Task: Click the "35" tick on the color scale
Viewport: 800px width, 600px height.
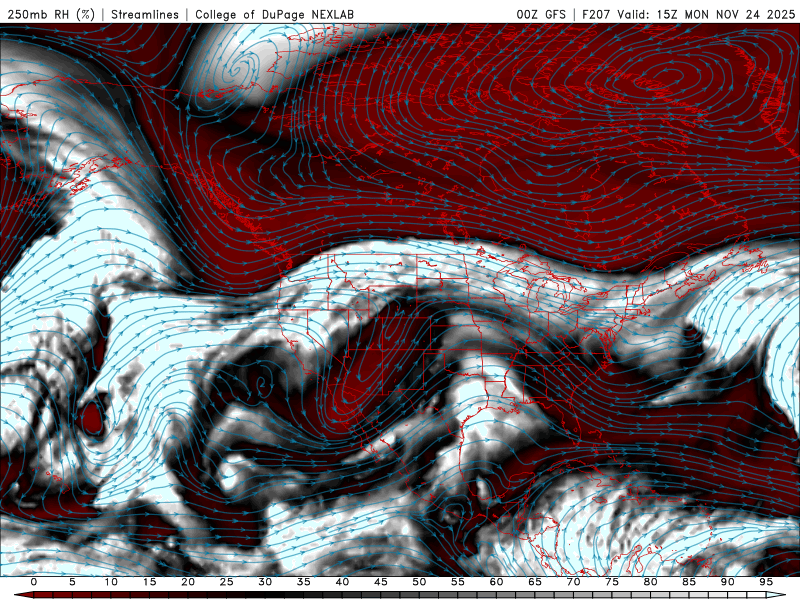Action: [x=304, y=582]
